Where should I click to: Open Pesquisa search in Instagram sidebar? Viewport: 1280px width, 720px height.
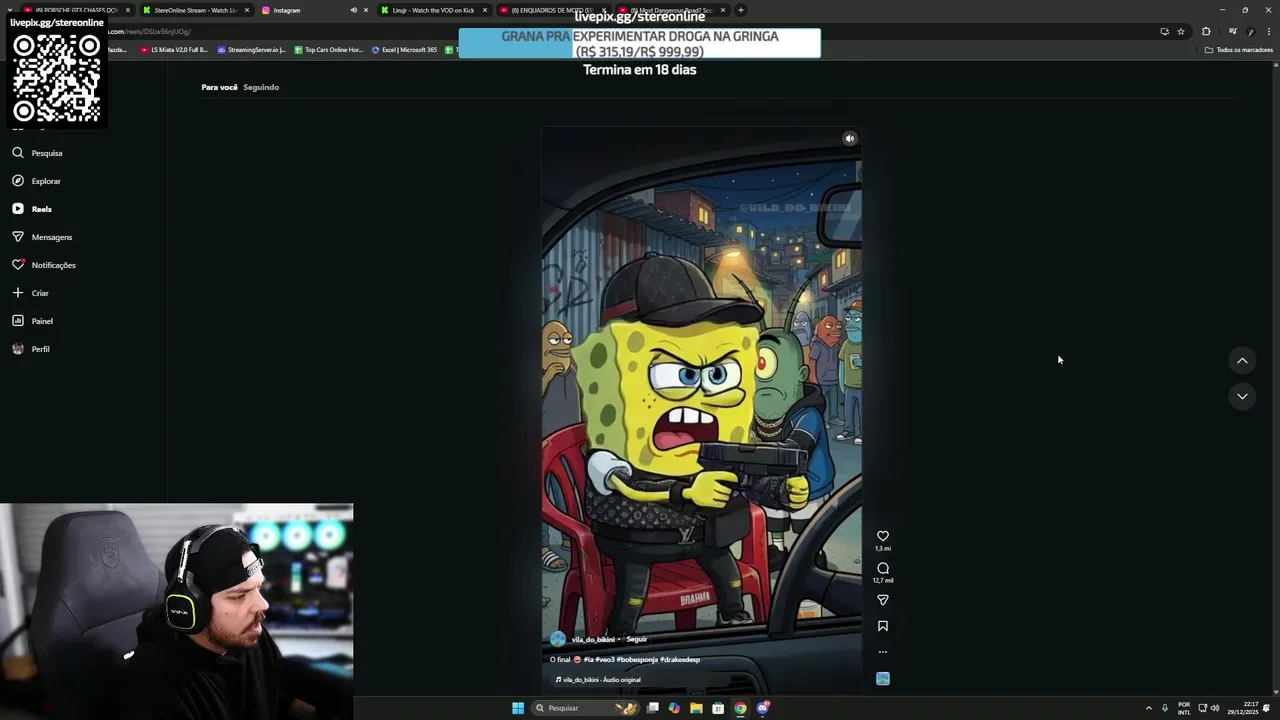pos(37,153)
